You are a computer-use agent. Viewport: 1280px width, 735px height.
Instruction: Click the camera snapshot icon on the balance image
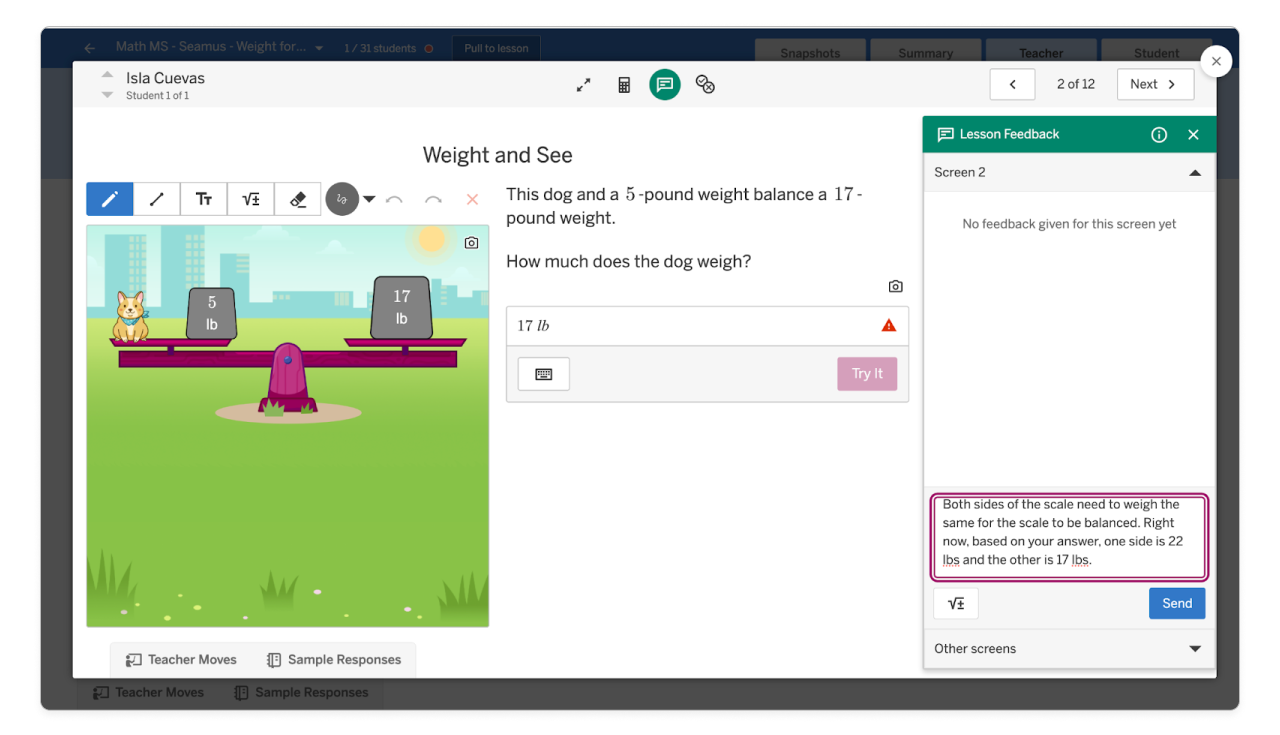471,242
